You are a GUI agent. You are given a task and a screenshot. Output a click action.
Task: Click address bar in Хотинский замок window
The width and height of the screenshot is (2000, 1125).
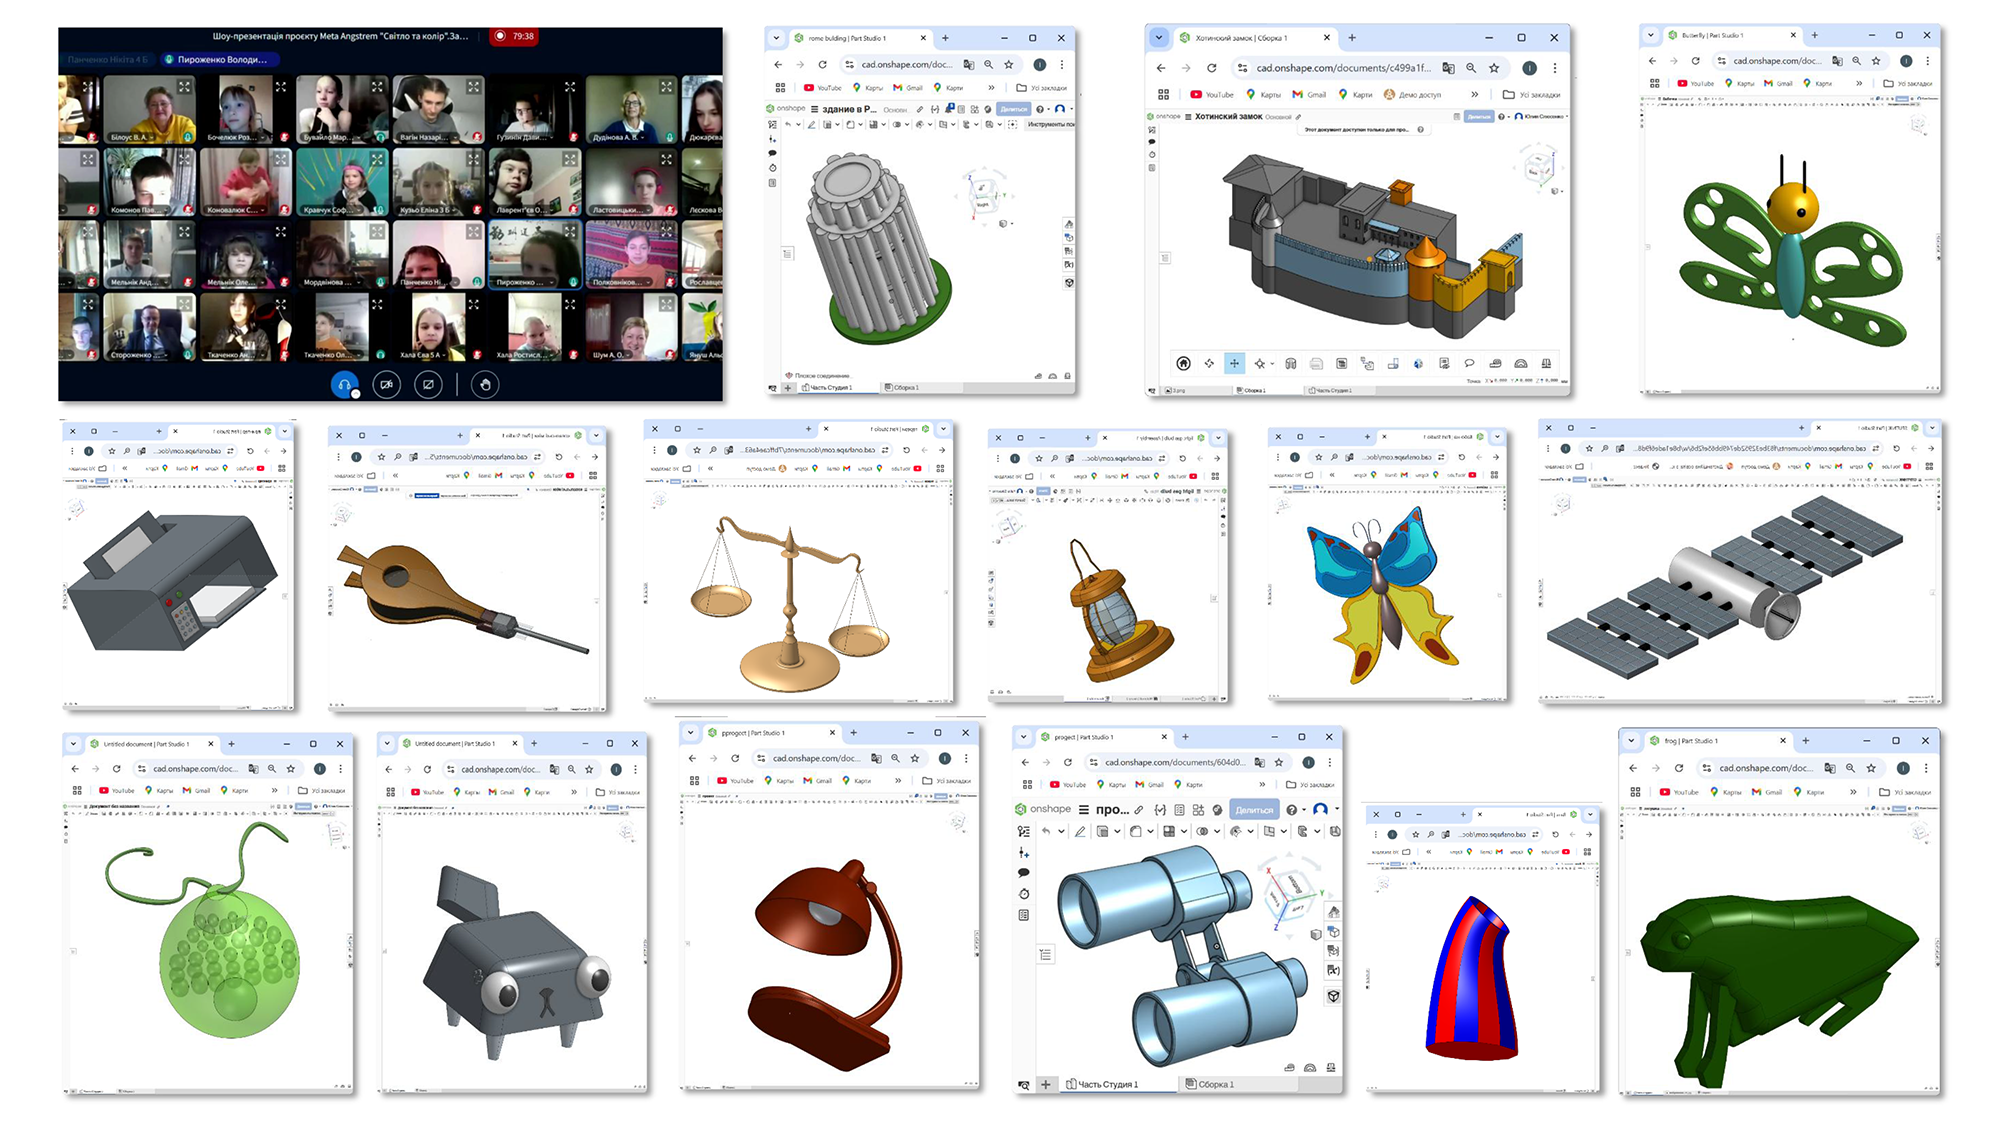pos(1340,68)
